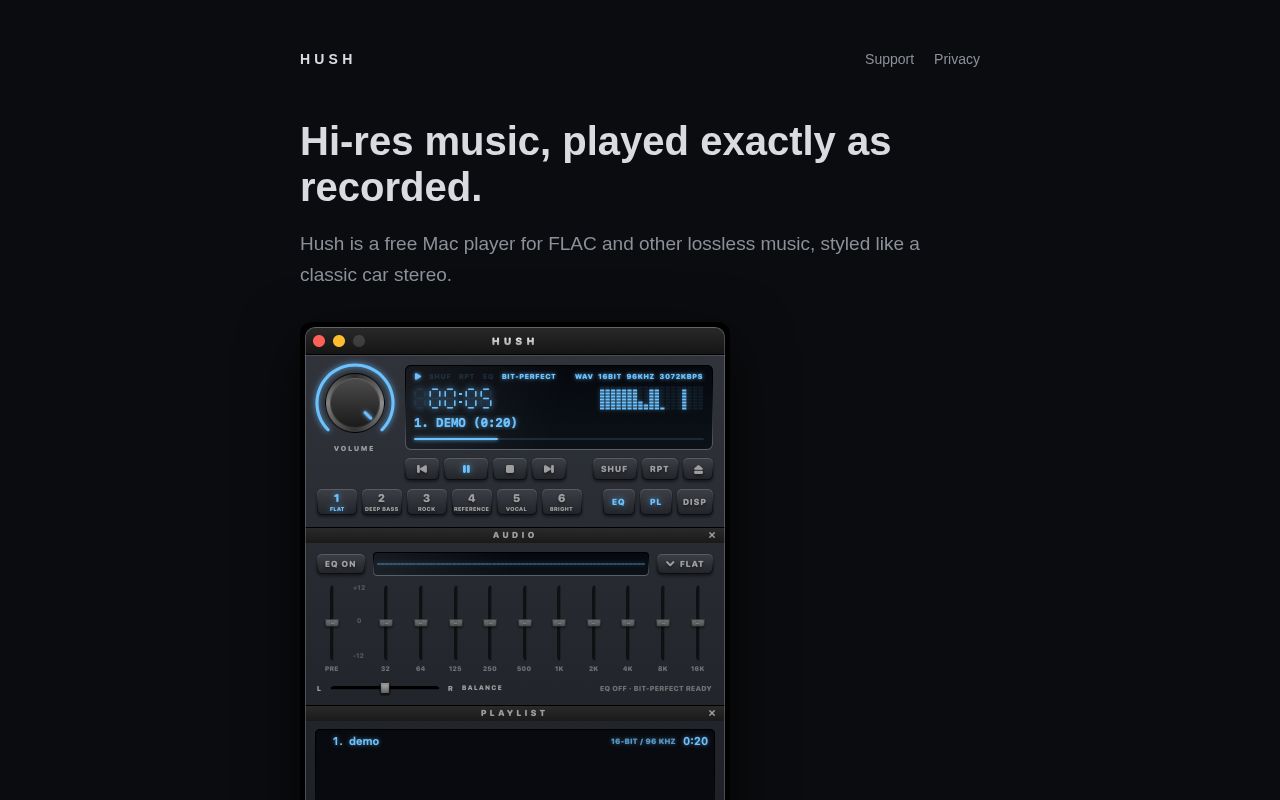
Task: Open the Support link
Action: tap(889, 59)
